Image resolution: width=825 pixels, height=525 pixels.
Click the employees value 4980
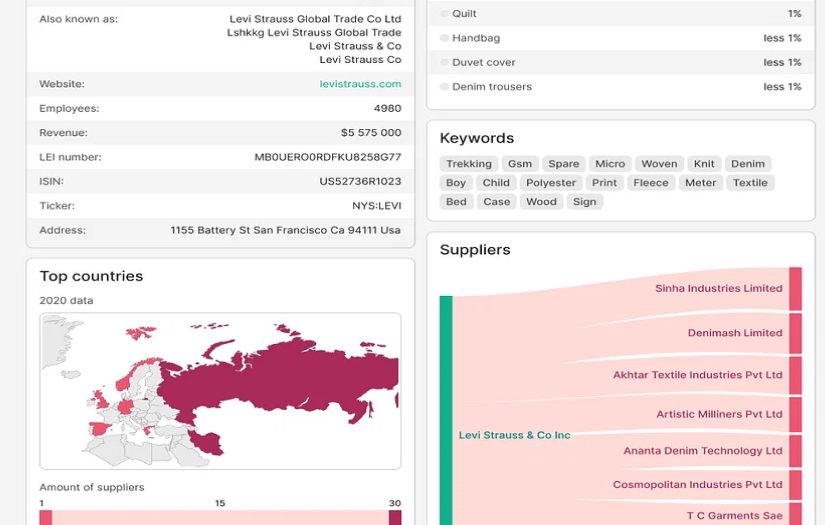pyautogui.click(x=387, y=108)
